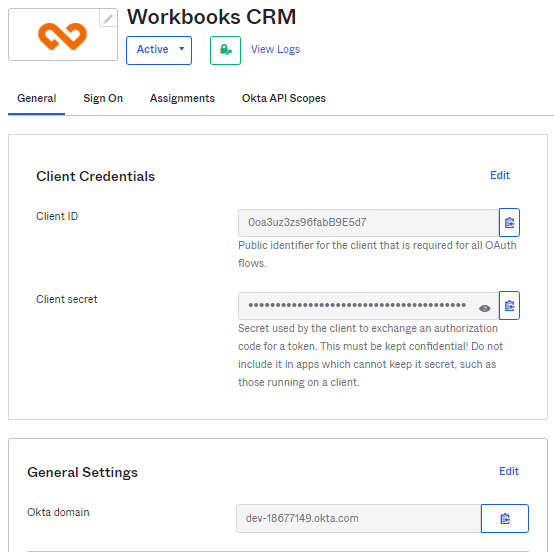
Task: Copy the Client secret to clipboard
Action: 509,305
